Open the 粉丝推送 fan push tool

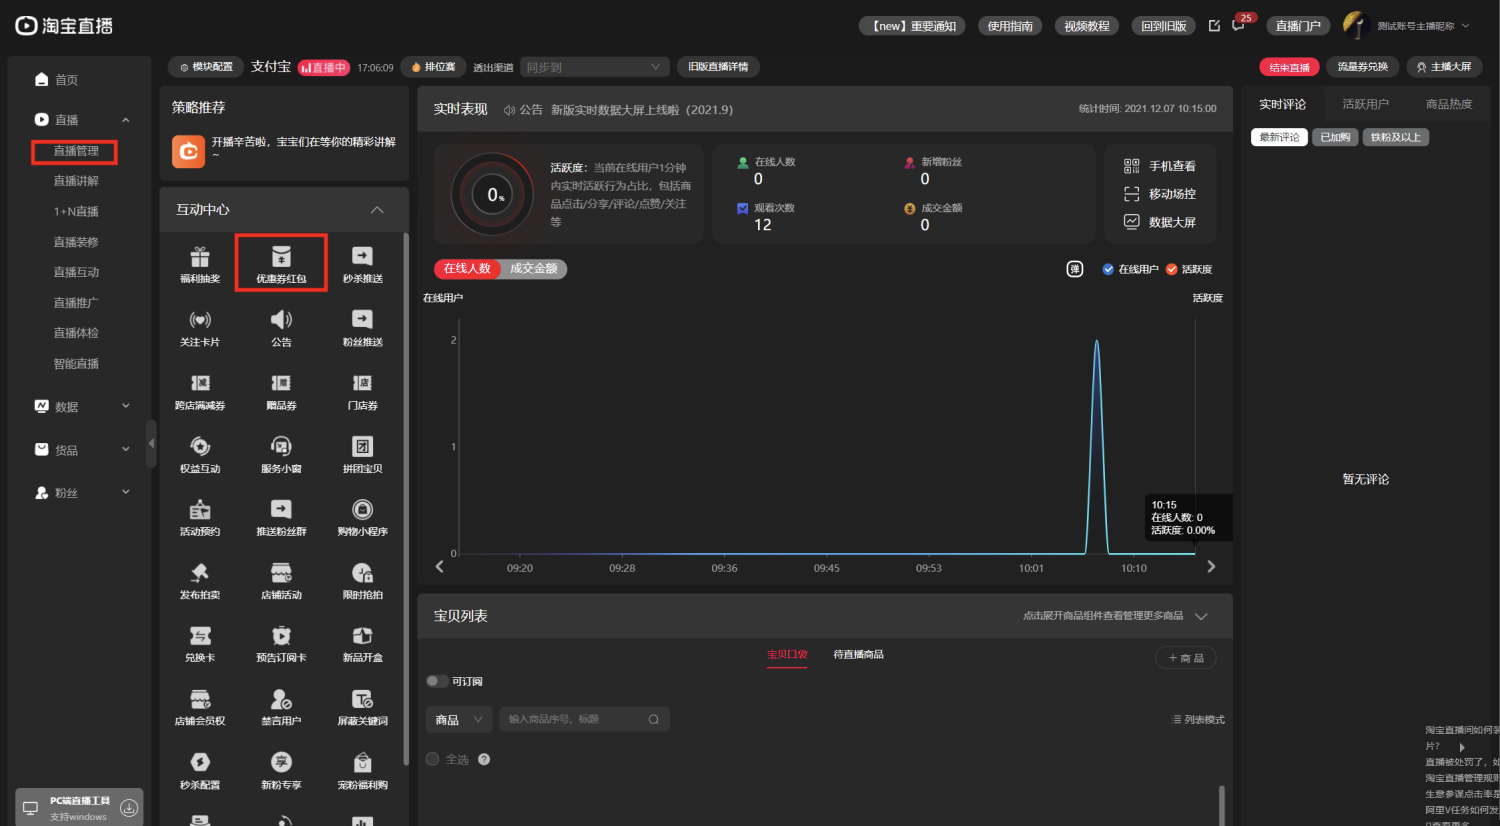(x=362, y=328)
